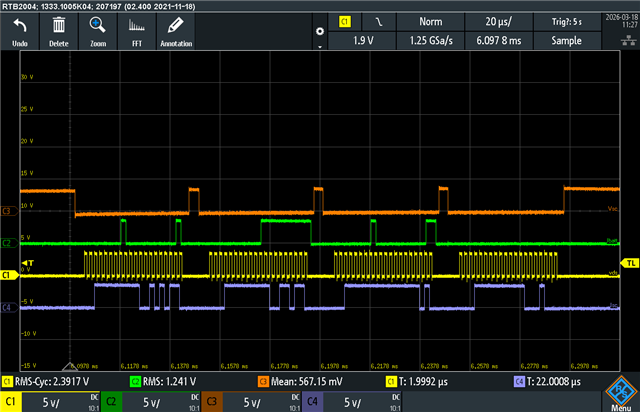This screenshot has height=412, width=640.
Task: Select the C3 channel button
Action: 212,402
